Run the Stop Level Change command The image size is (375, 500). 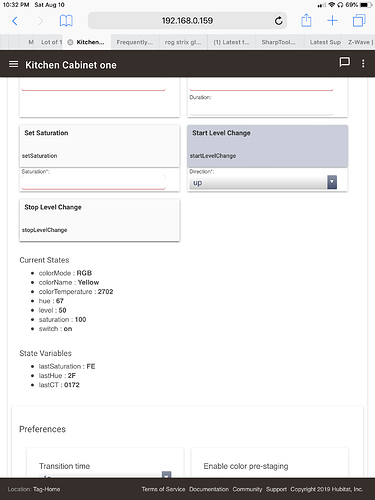tap(100, 220)
